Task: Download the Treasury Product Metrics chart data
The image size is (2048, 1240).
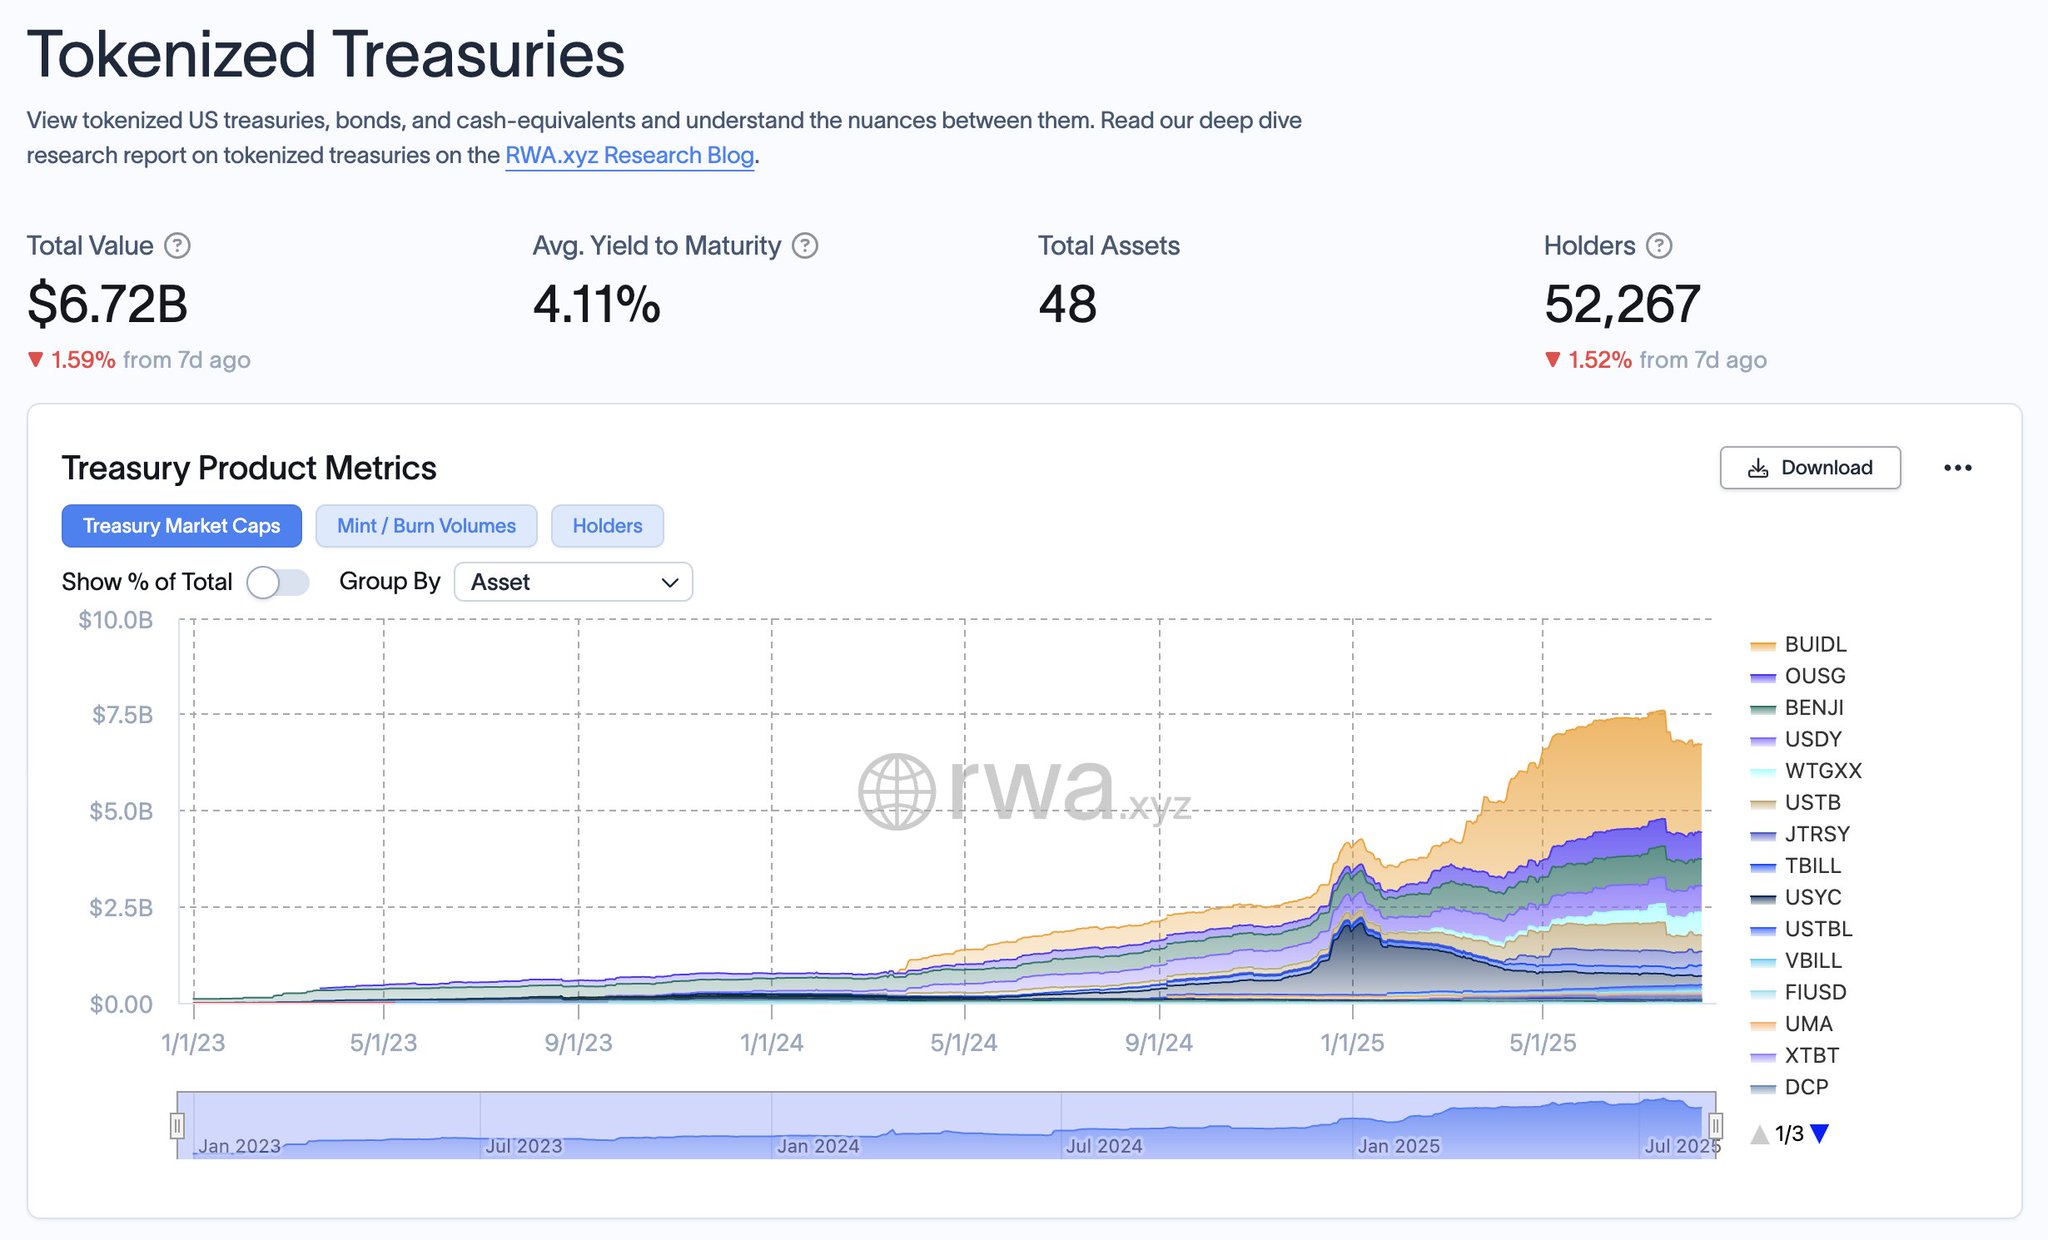Action: point(1810,468)
